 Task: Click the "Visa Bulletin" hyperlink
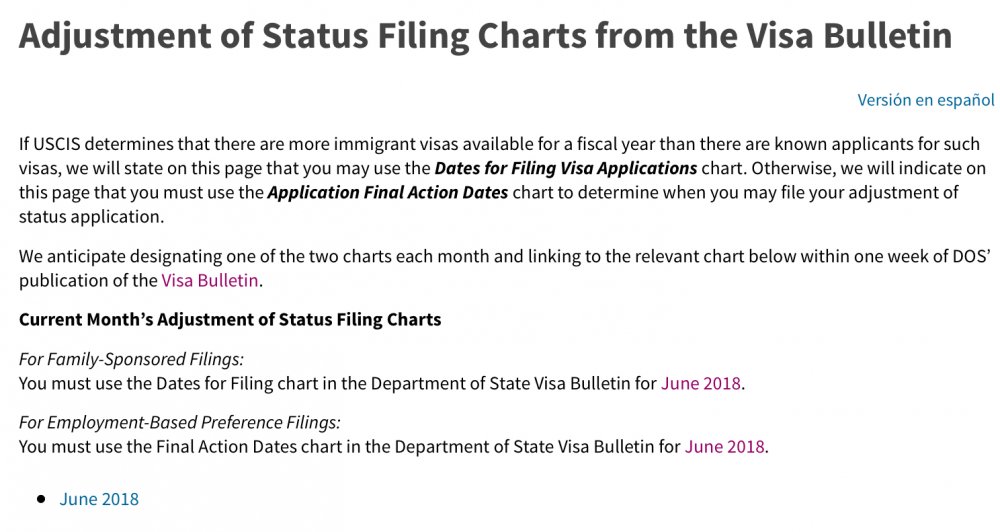coord(210,280)
